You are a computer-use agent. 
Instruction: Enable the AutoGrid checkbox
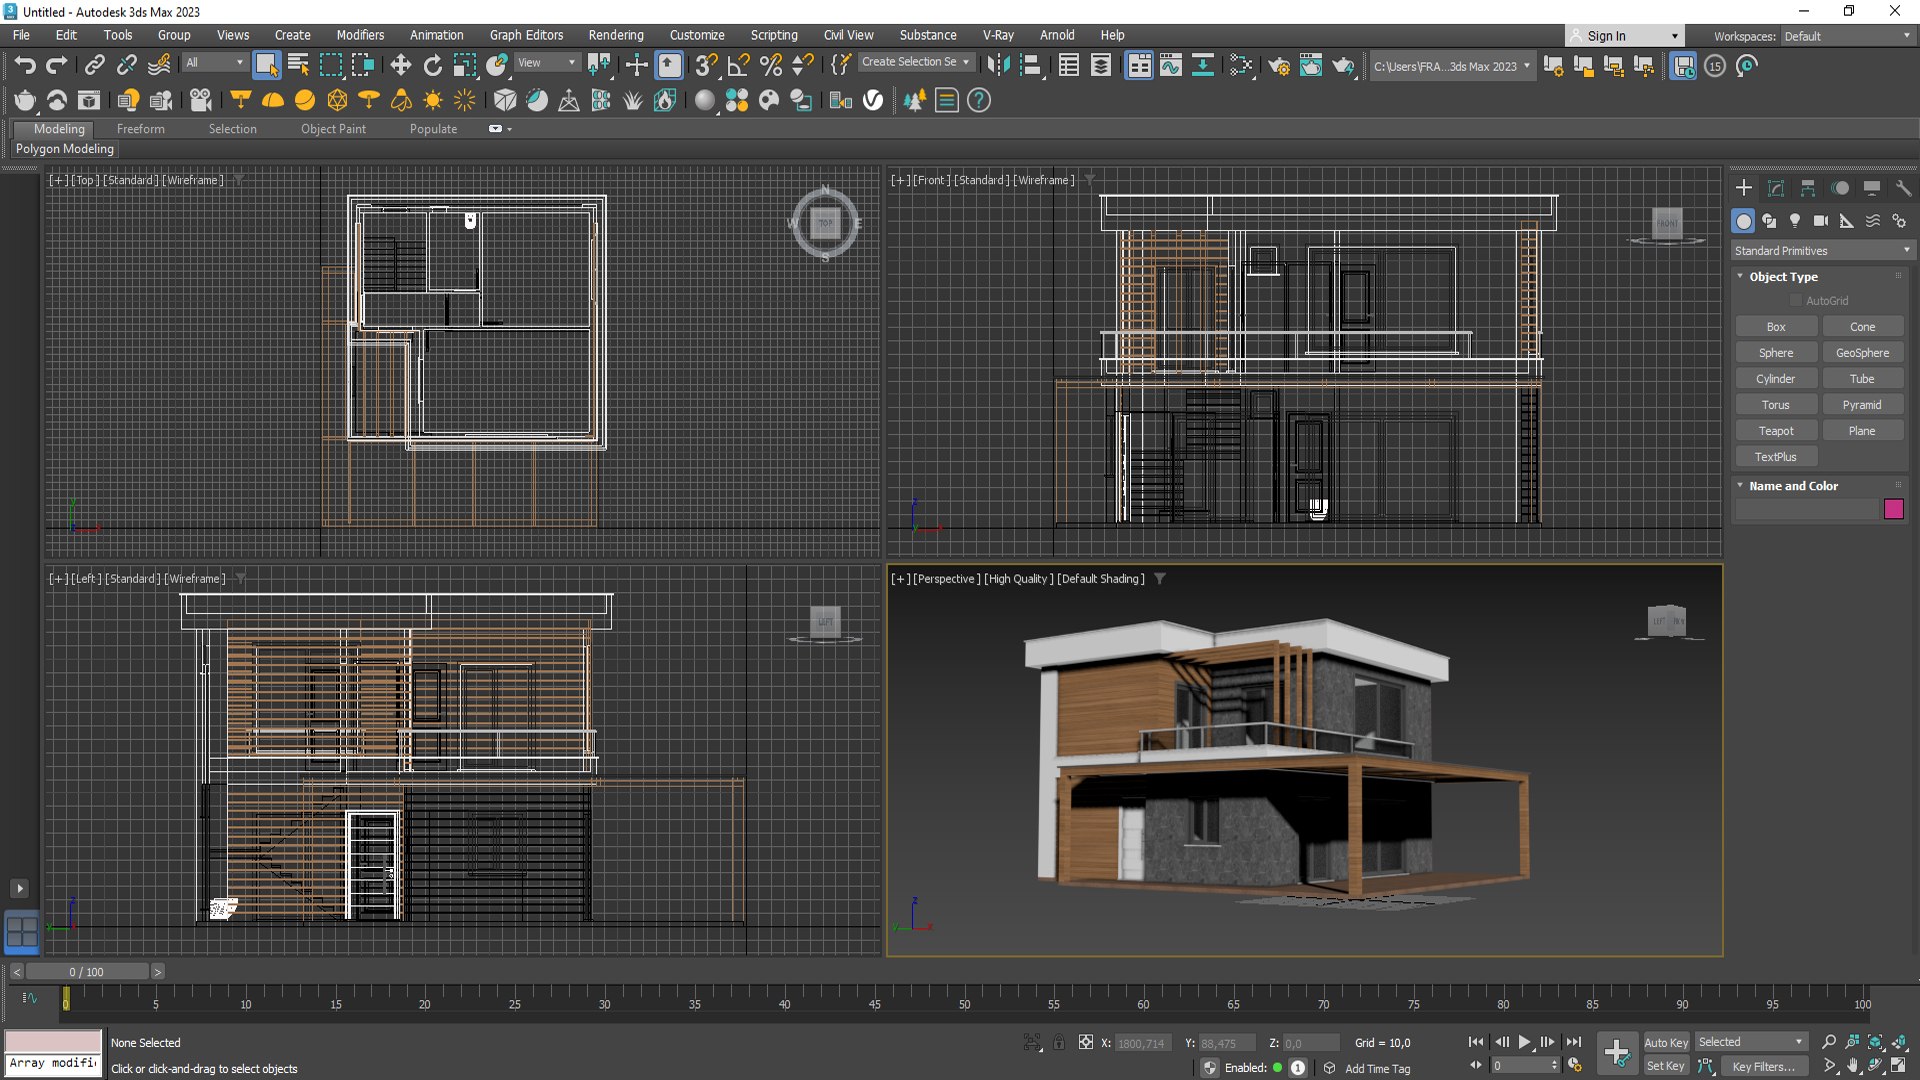(x=1795, y=301)
